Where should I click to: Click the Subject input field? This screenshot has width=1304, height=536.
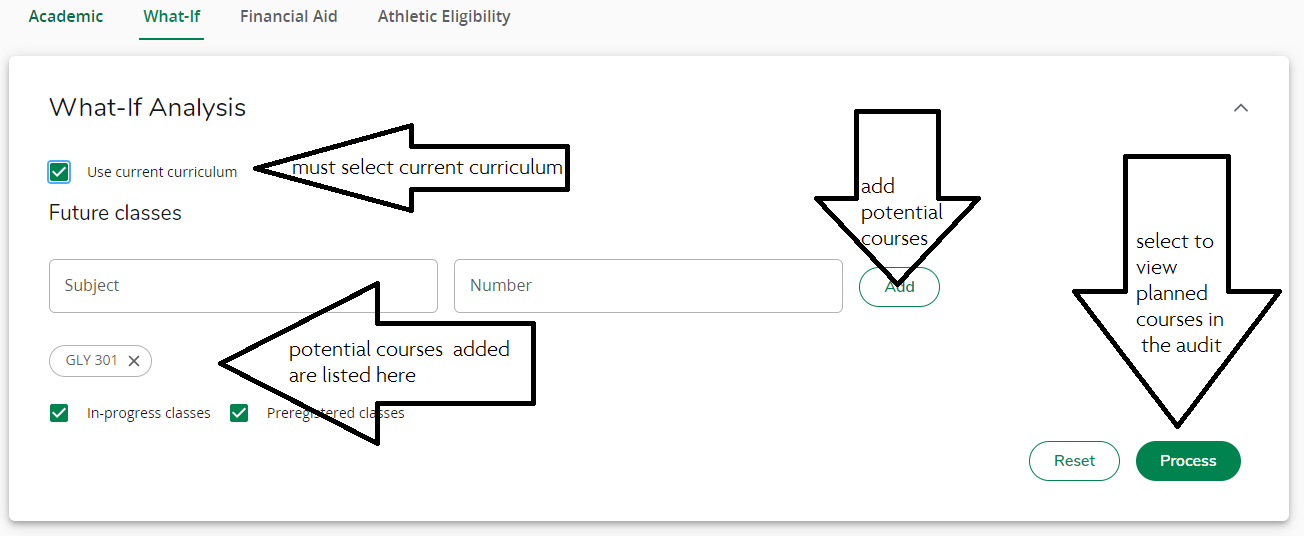click(243, 286)
